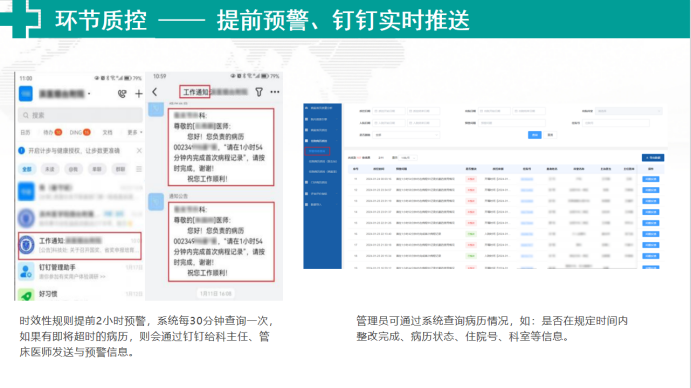Screen dimensions: 691x388
Task: Open the filter list menu icon beside chips
Action: (x=139, y=169)
